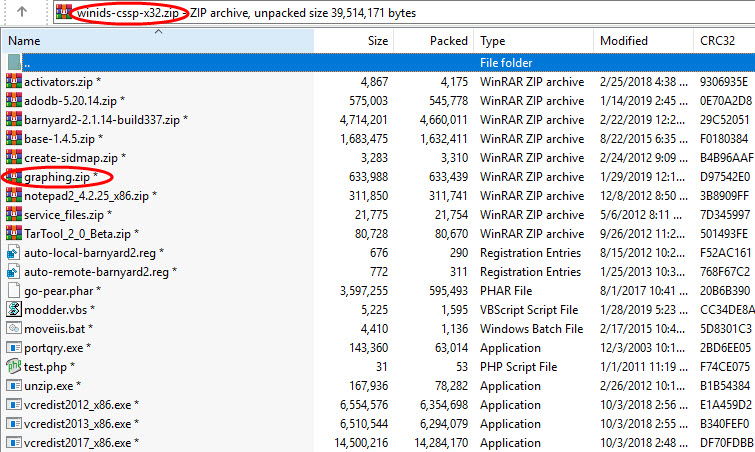The image size is (755, 452).
Task: Click the test.php file icon
Action: pyautogui.click(x=13, y=366)
